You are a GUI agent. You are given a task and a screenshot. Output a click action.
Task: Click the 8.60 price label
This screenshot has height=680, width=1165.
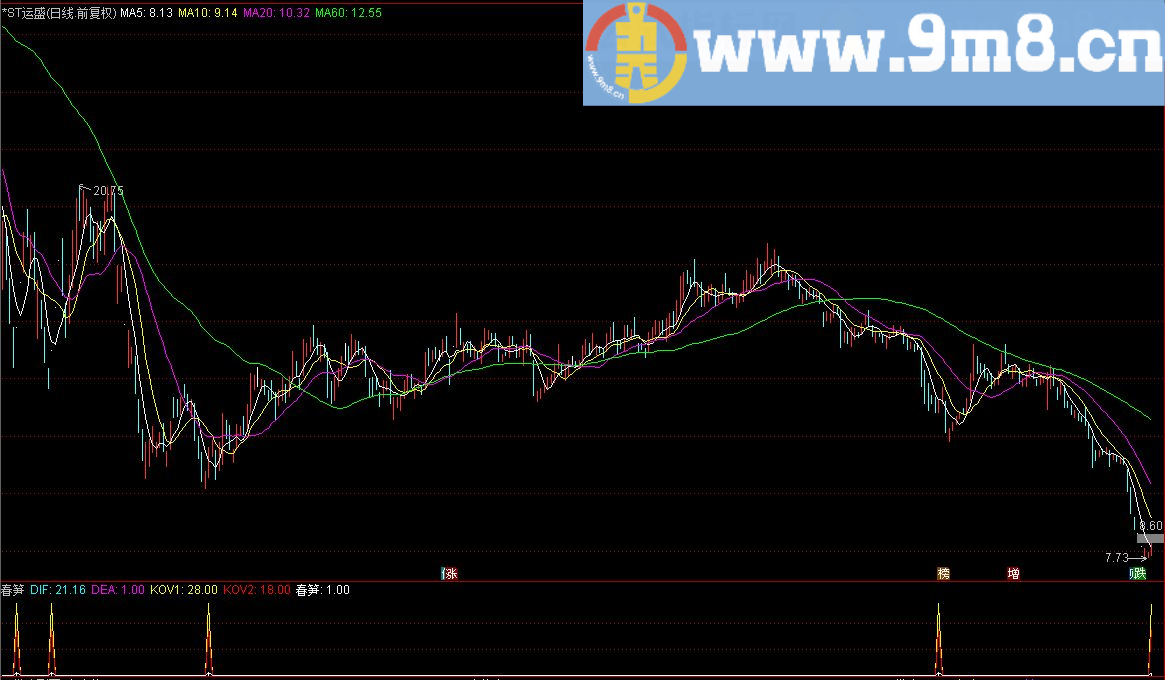coord(1151,525)
